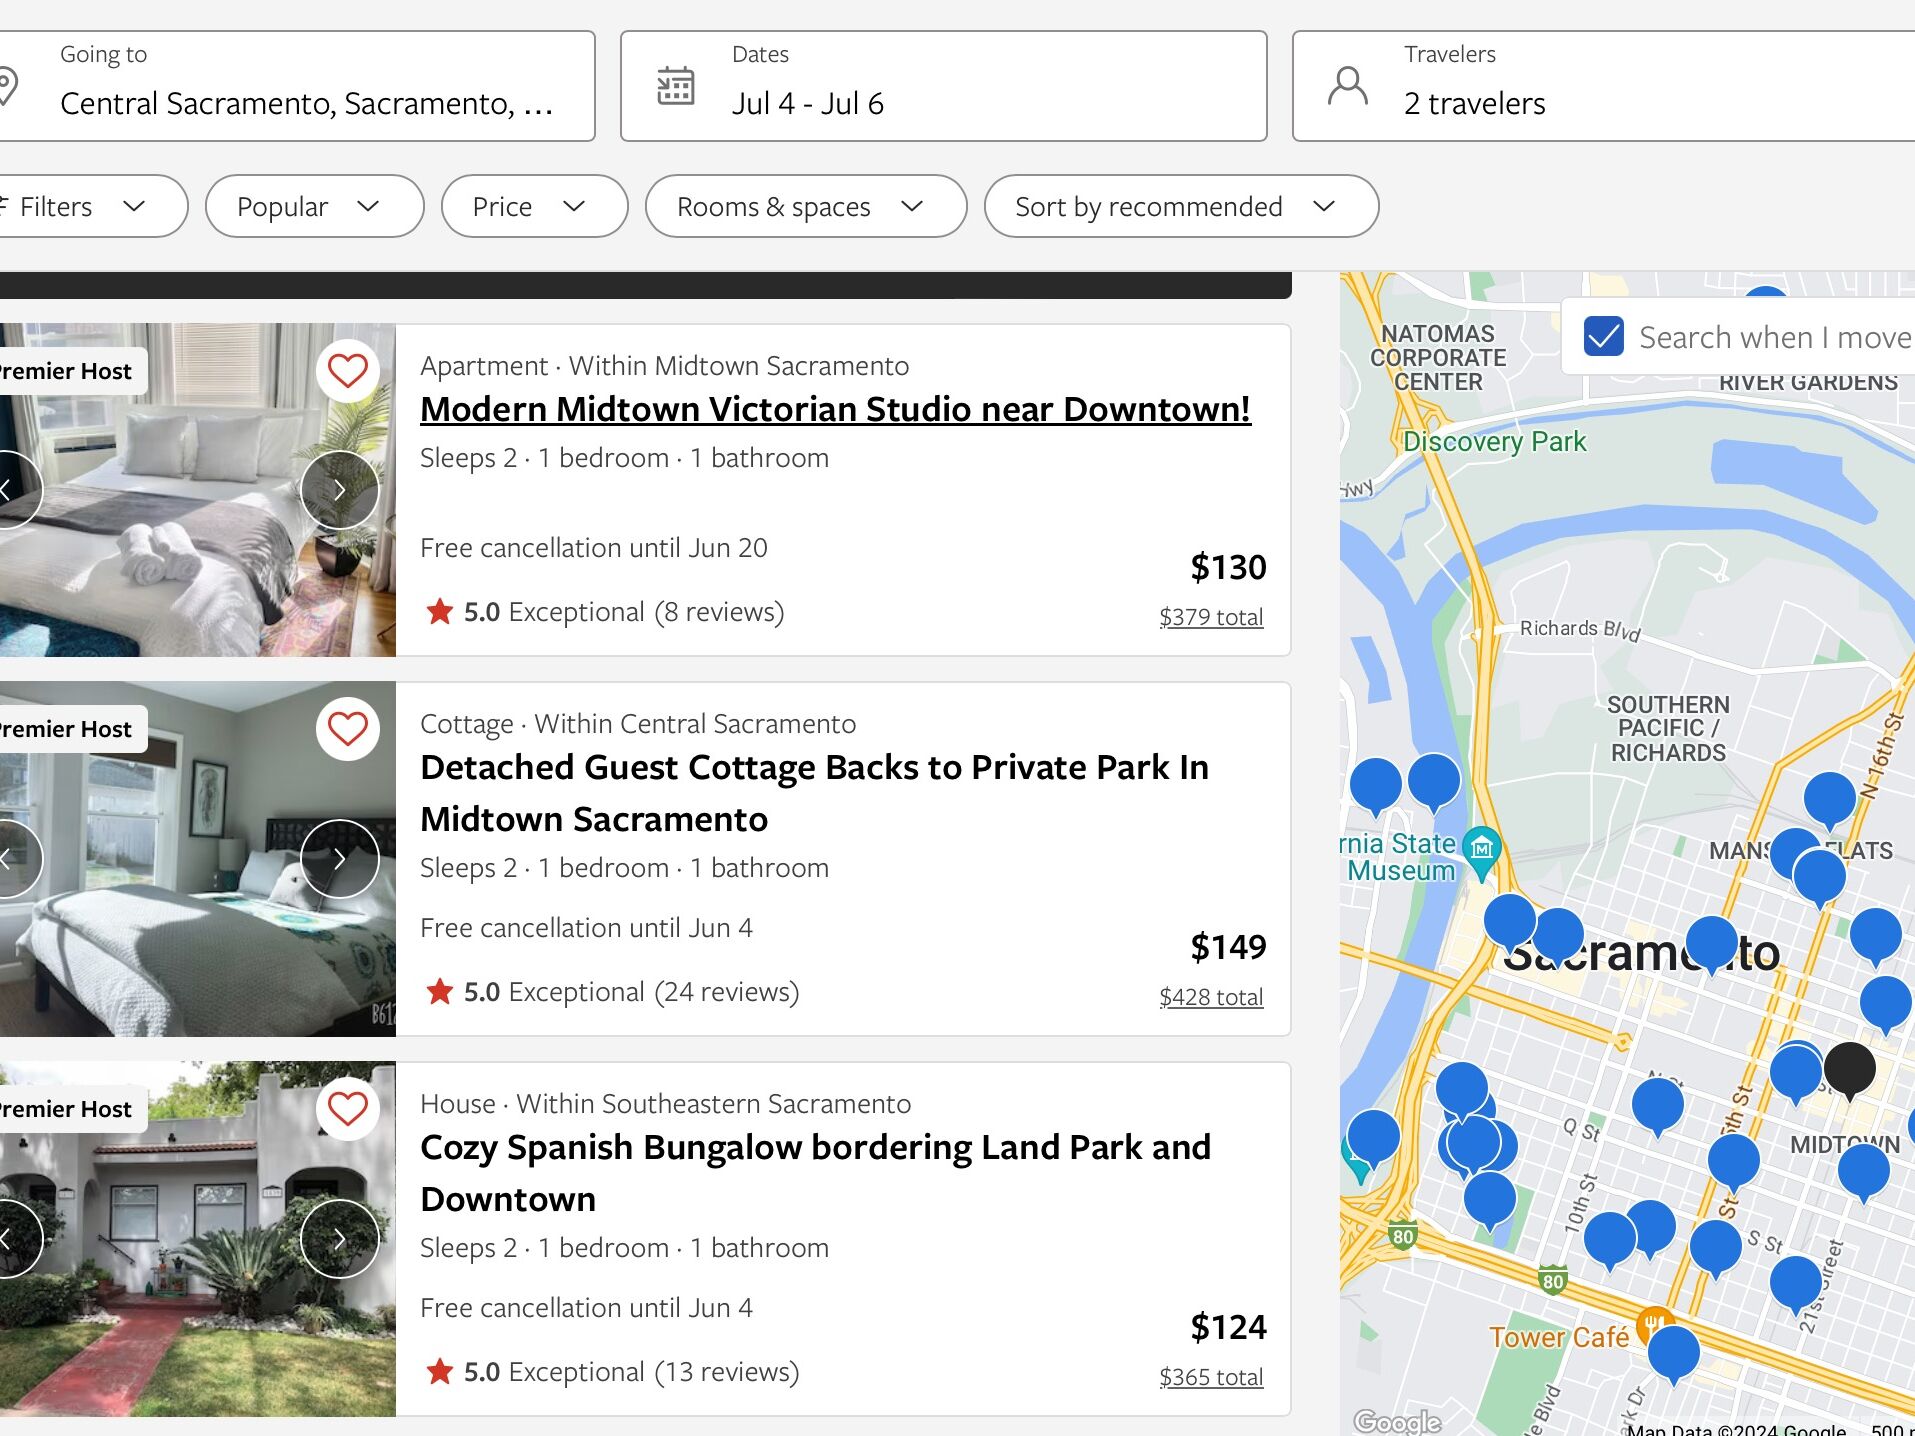The height and width of the screenshot is (1436, 1915).
Task: Toggle the Search when I move map checkbox
Action: 1604,337
